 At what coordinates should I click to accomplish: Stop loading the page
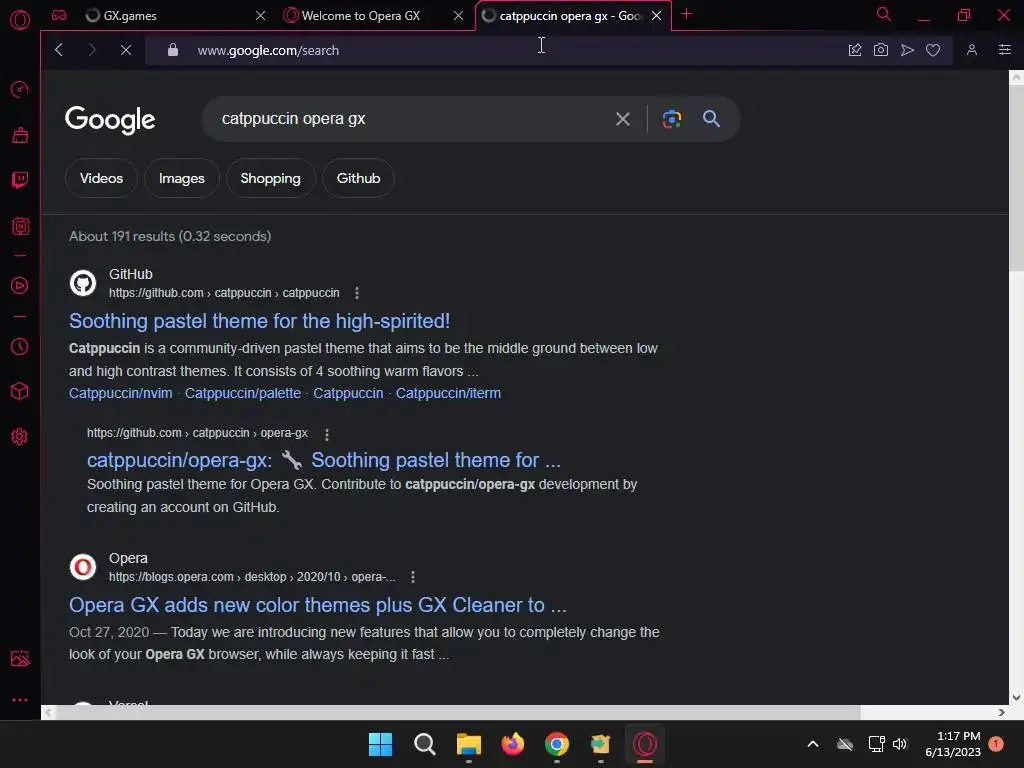[x=126, y=50]
